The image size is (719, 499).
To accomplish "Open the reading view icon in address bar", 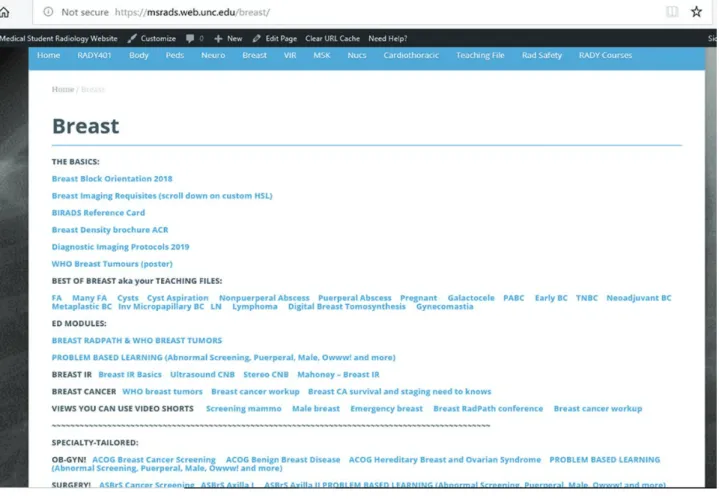I will pyautogui.click(x=672, y=12).
